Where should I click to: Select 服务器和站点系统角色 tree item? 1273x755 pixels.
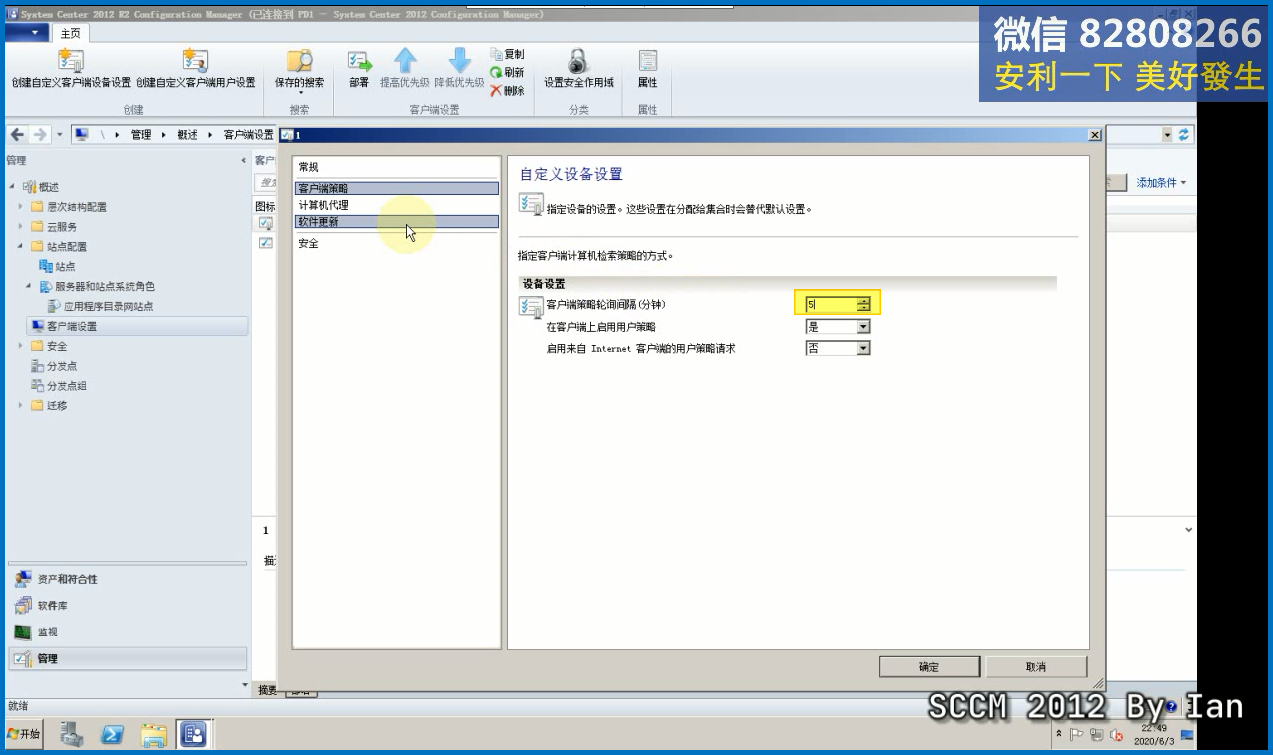coord(104,286)
